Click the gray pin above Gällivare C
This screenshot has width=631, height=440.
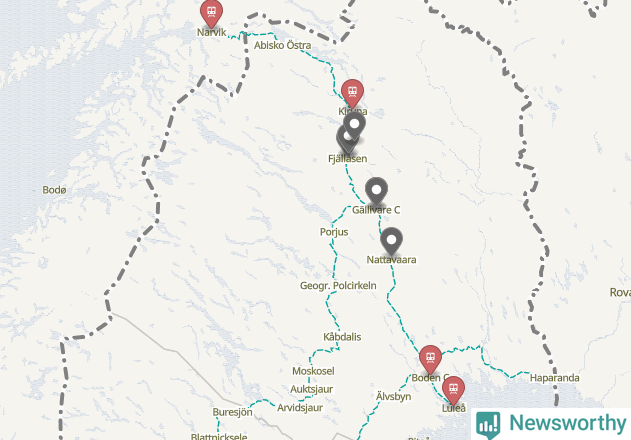pyautogui.click(x=376, y=191)
